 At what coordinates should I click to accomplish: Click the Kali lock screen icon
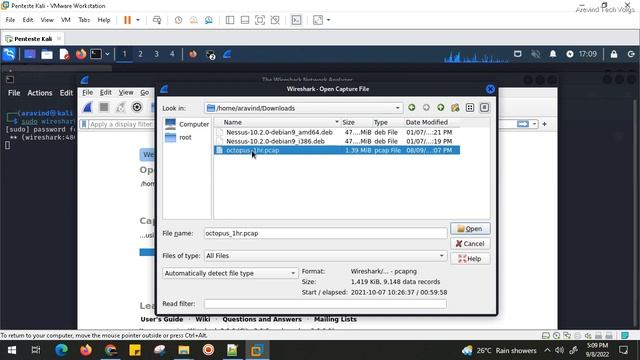pyautogui.click(x=614, y=54)
